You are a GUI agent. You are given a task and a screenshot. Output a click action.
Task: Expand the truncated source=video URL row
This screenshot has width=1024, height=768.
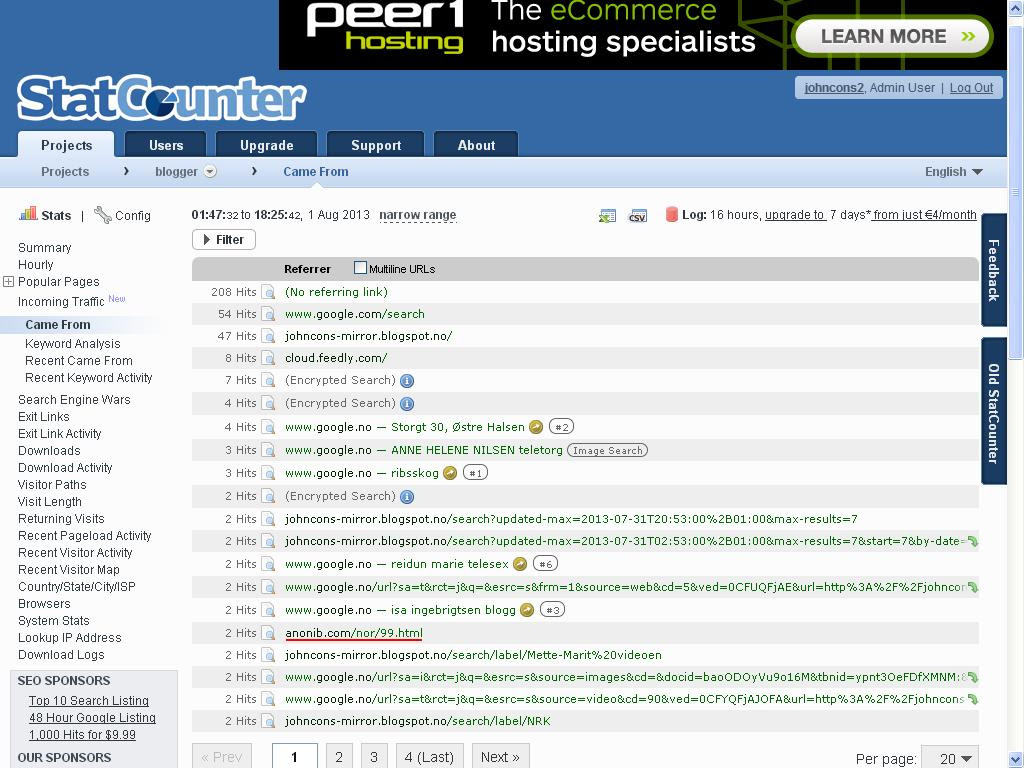click(x=972, y=699)
